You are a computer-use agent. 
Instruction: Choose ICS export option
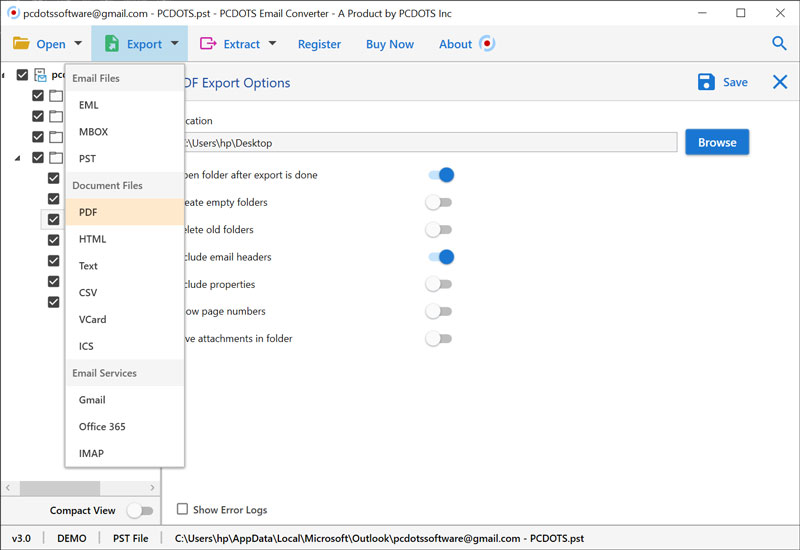click(124, 346)
